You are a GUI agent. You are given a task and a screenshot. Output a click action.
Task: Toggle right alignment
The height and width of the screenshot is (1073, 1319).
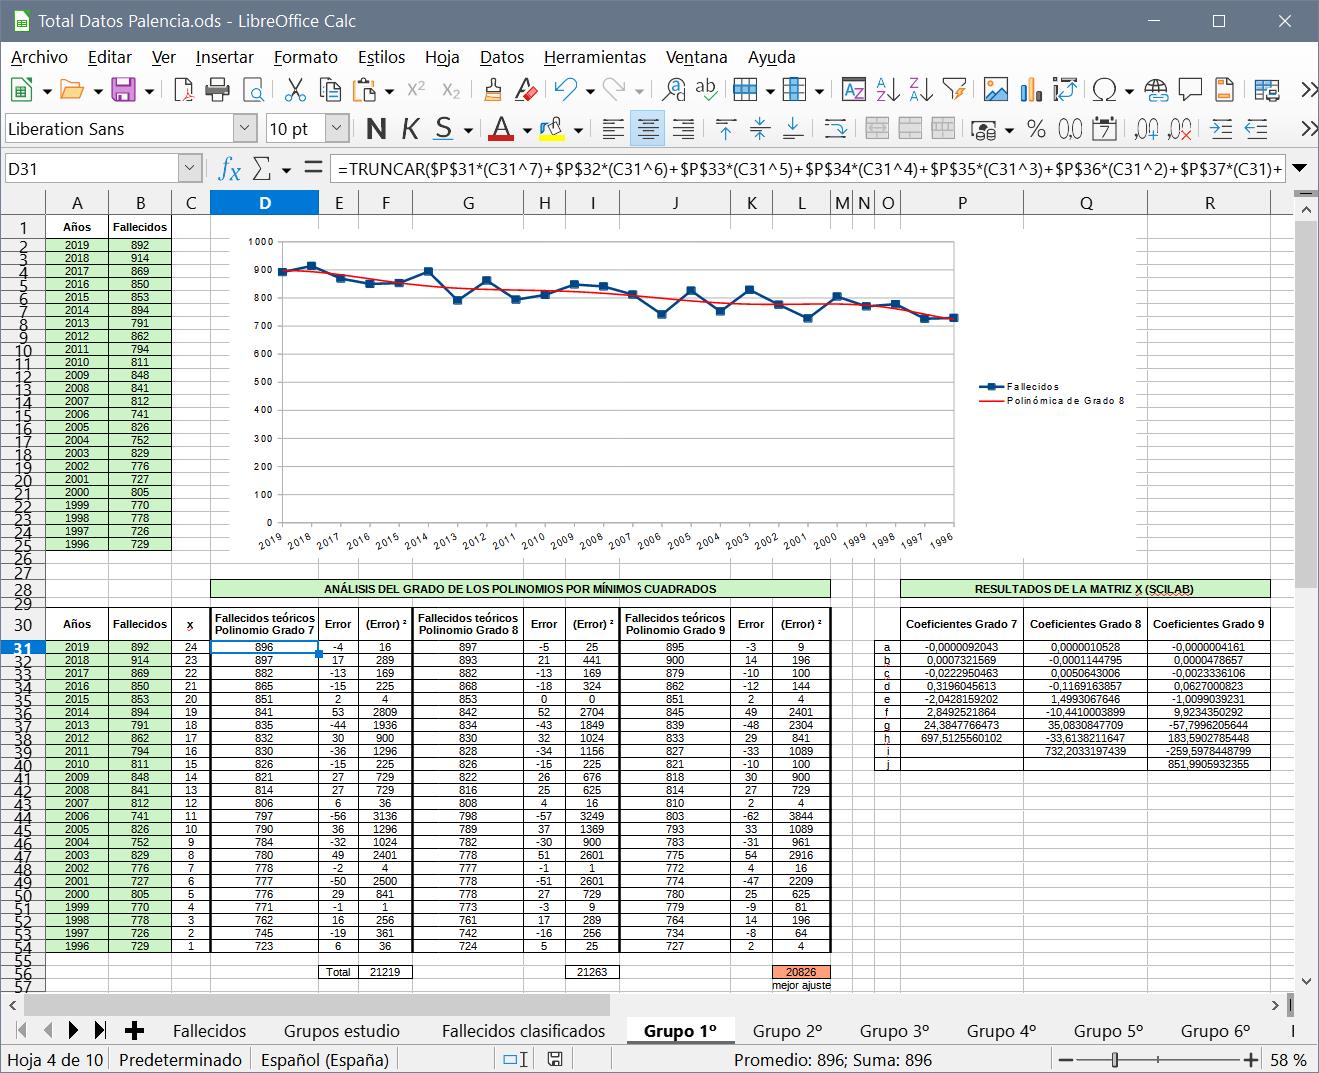coord(683,129)
